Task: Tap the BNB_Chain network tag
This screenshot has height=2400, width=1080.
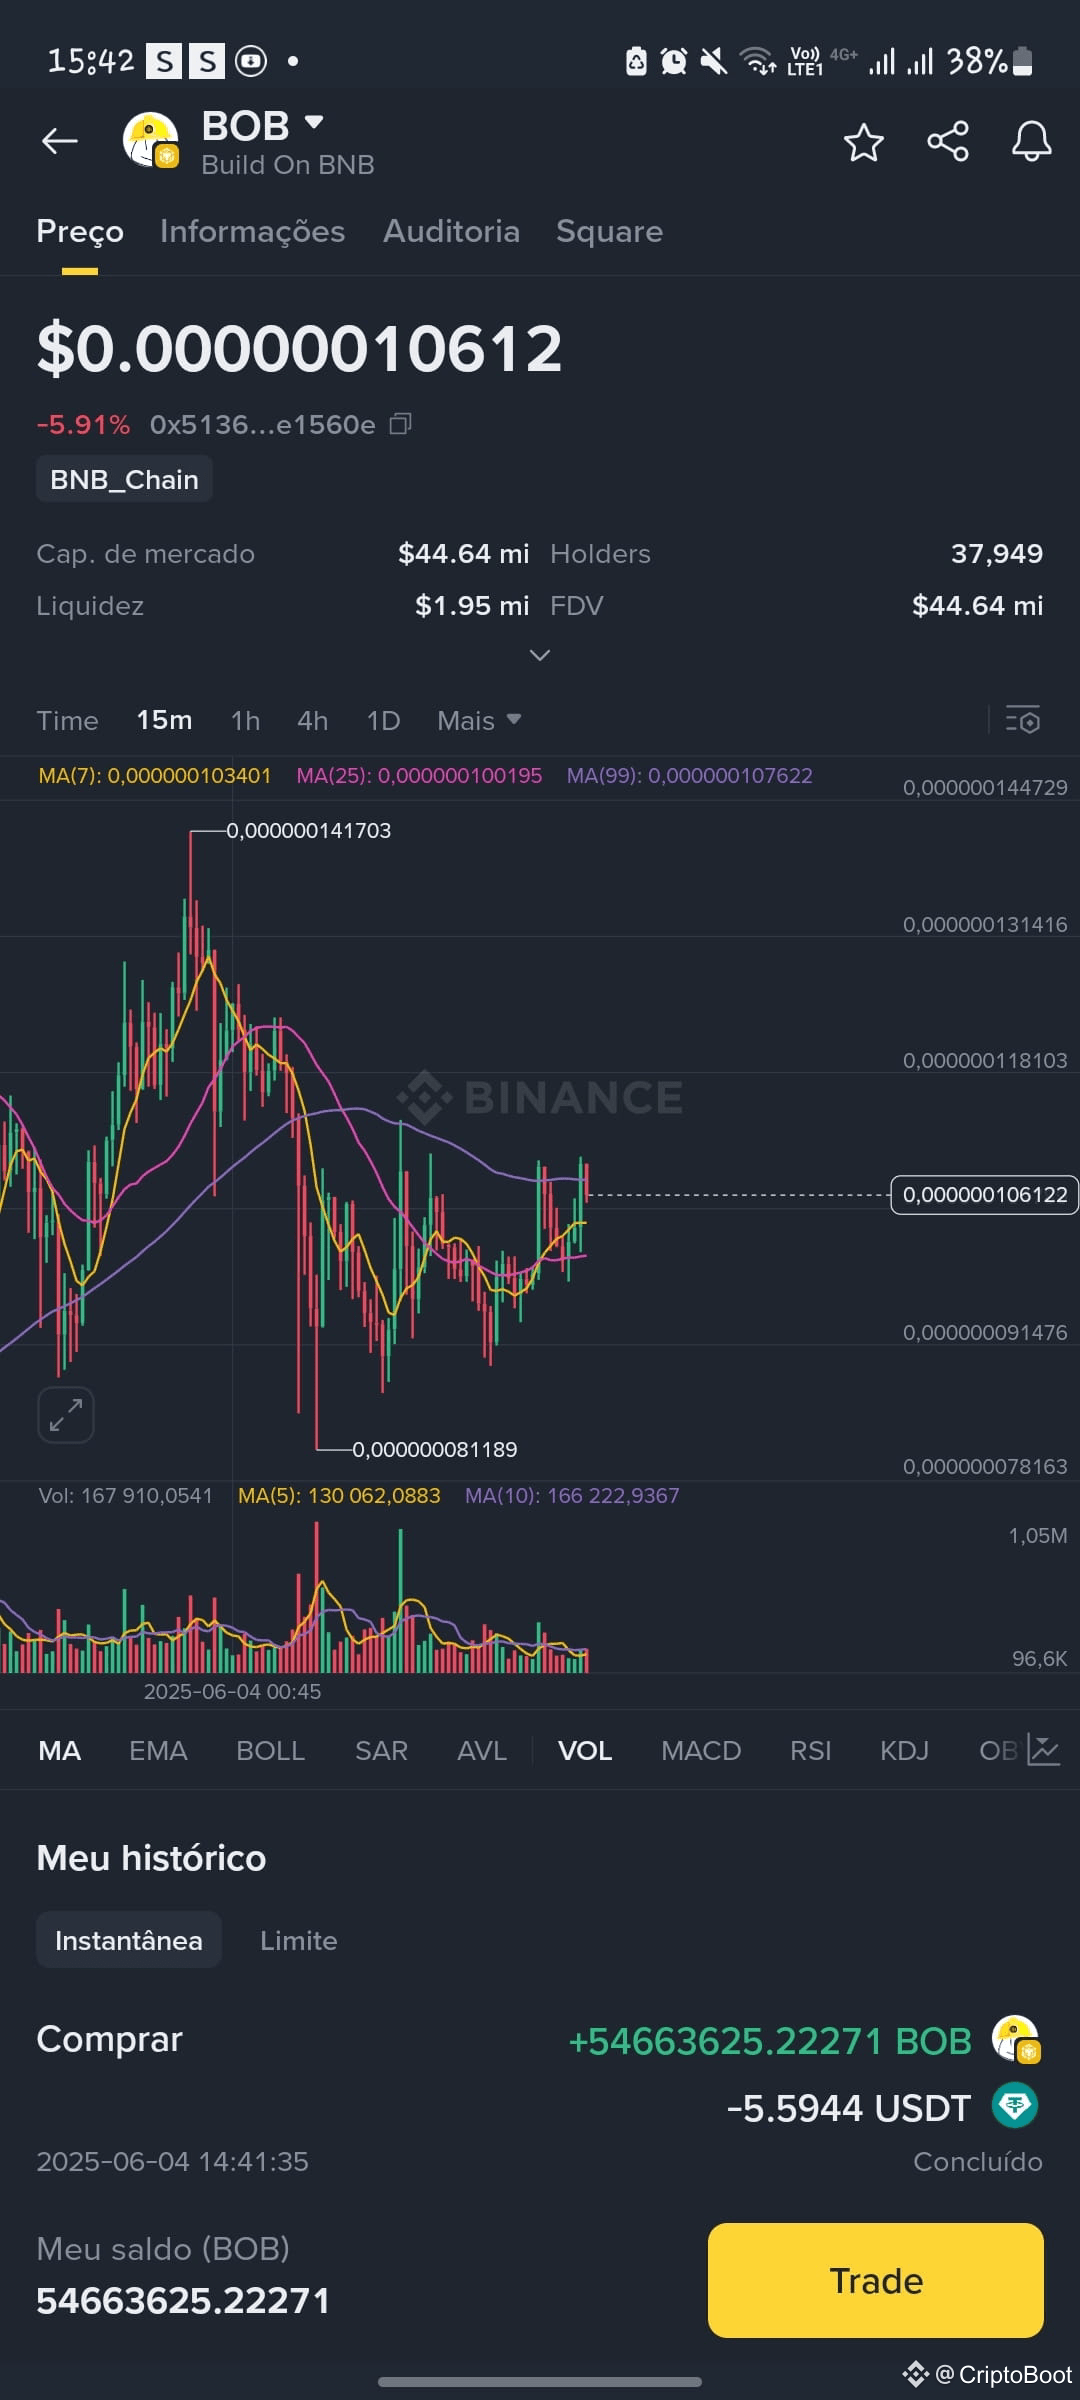Action: point(124,479)
